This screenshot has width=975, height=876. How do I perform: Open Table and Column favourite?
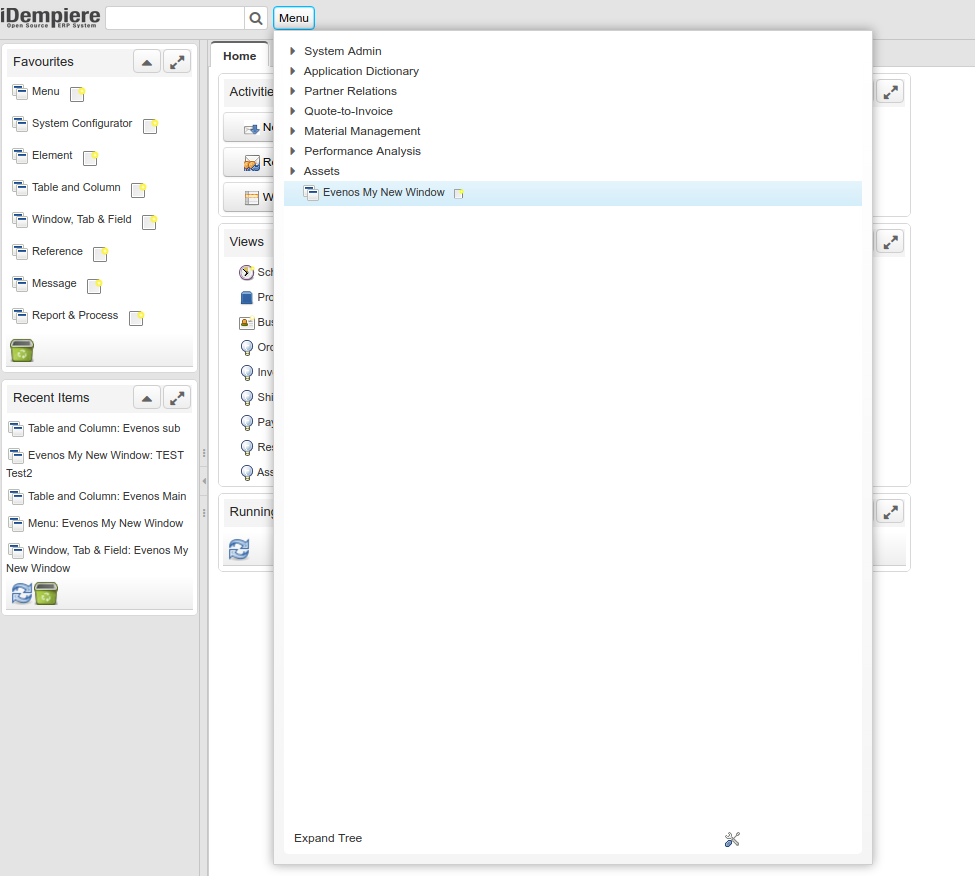[76, 187]
